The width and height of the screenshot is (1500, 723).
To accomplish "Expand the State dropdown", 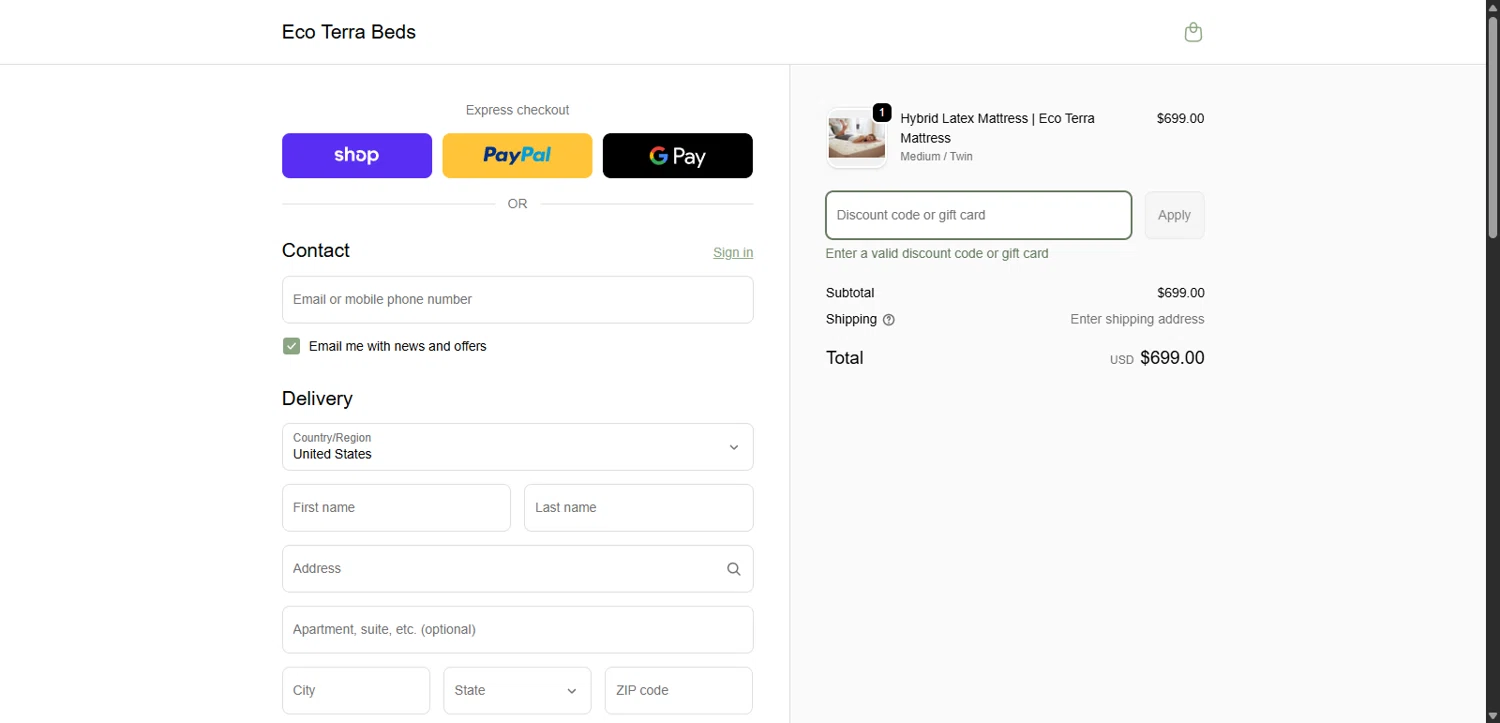I will point(517,690).
